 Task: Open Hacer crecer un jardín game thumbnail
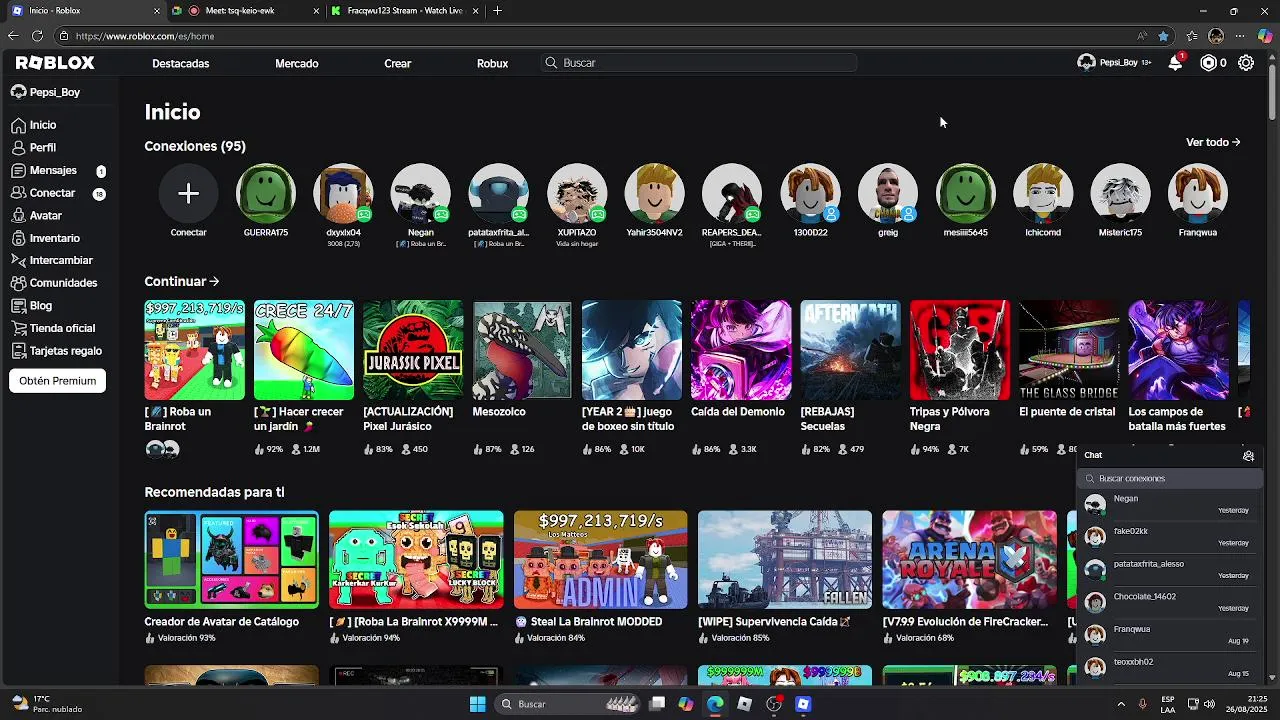pyautogui.click(x=304, y=350)
